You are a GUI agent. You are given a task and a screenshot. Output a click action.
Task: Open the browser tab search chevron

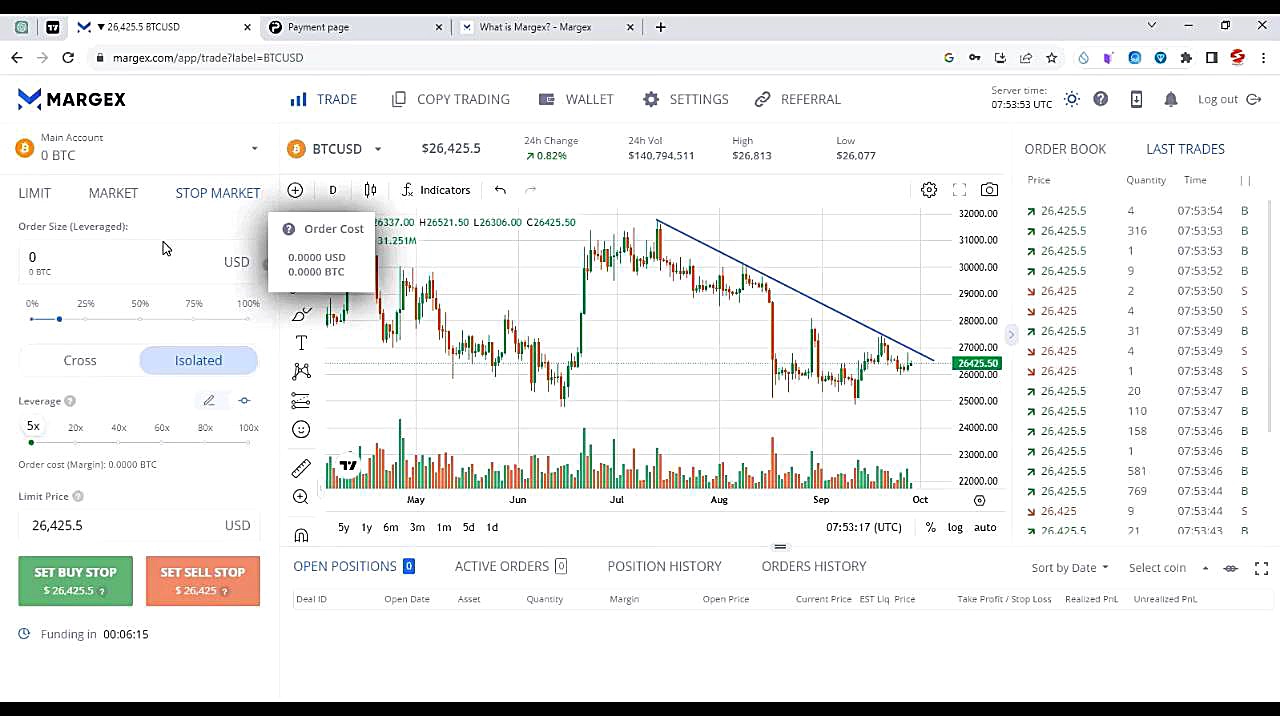pos(1151,25)
